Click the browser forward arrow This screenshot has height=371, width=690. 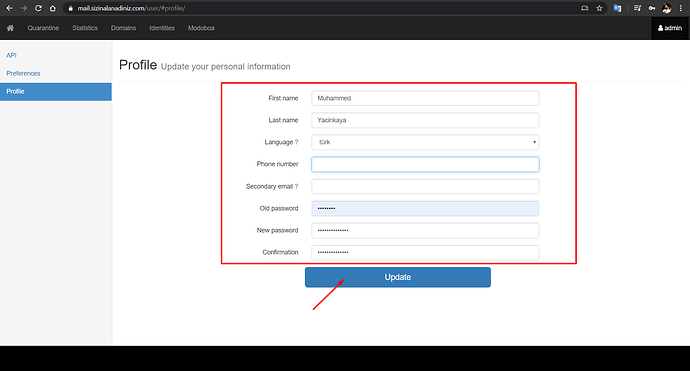(24, 8)
